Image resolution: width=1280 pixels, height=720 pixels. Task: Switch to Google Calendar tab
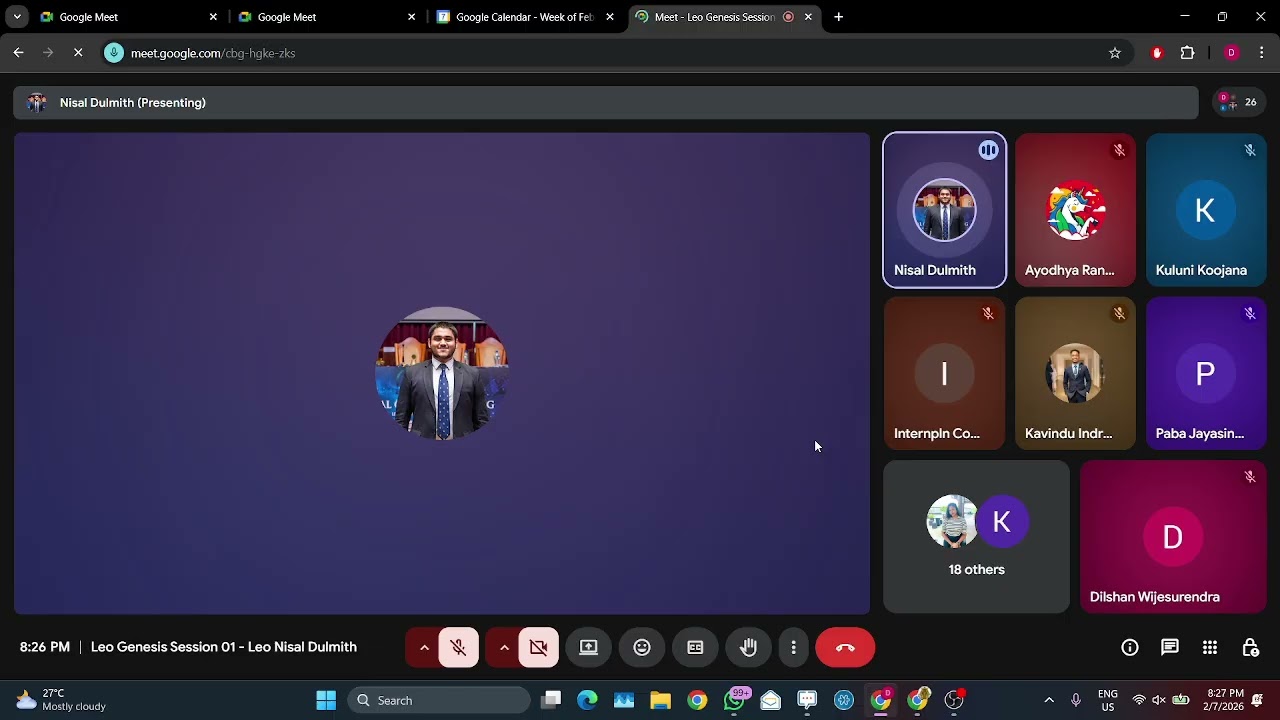522,17
